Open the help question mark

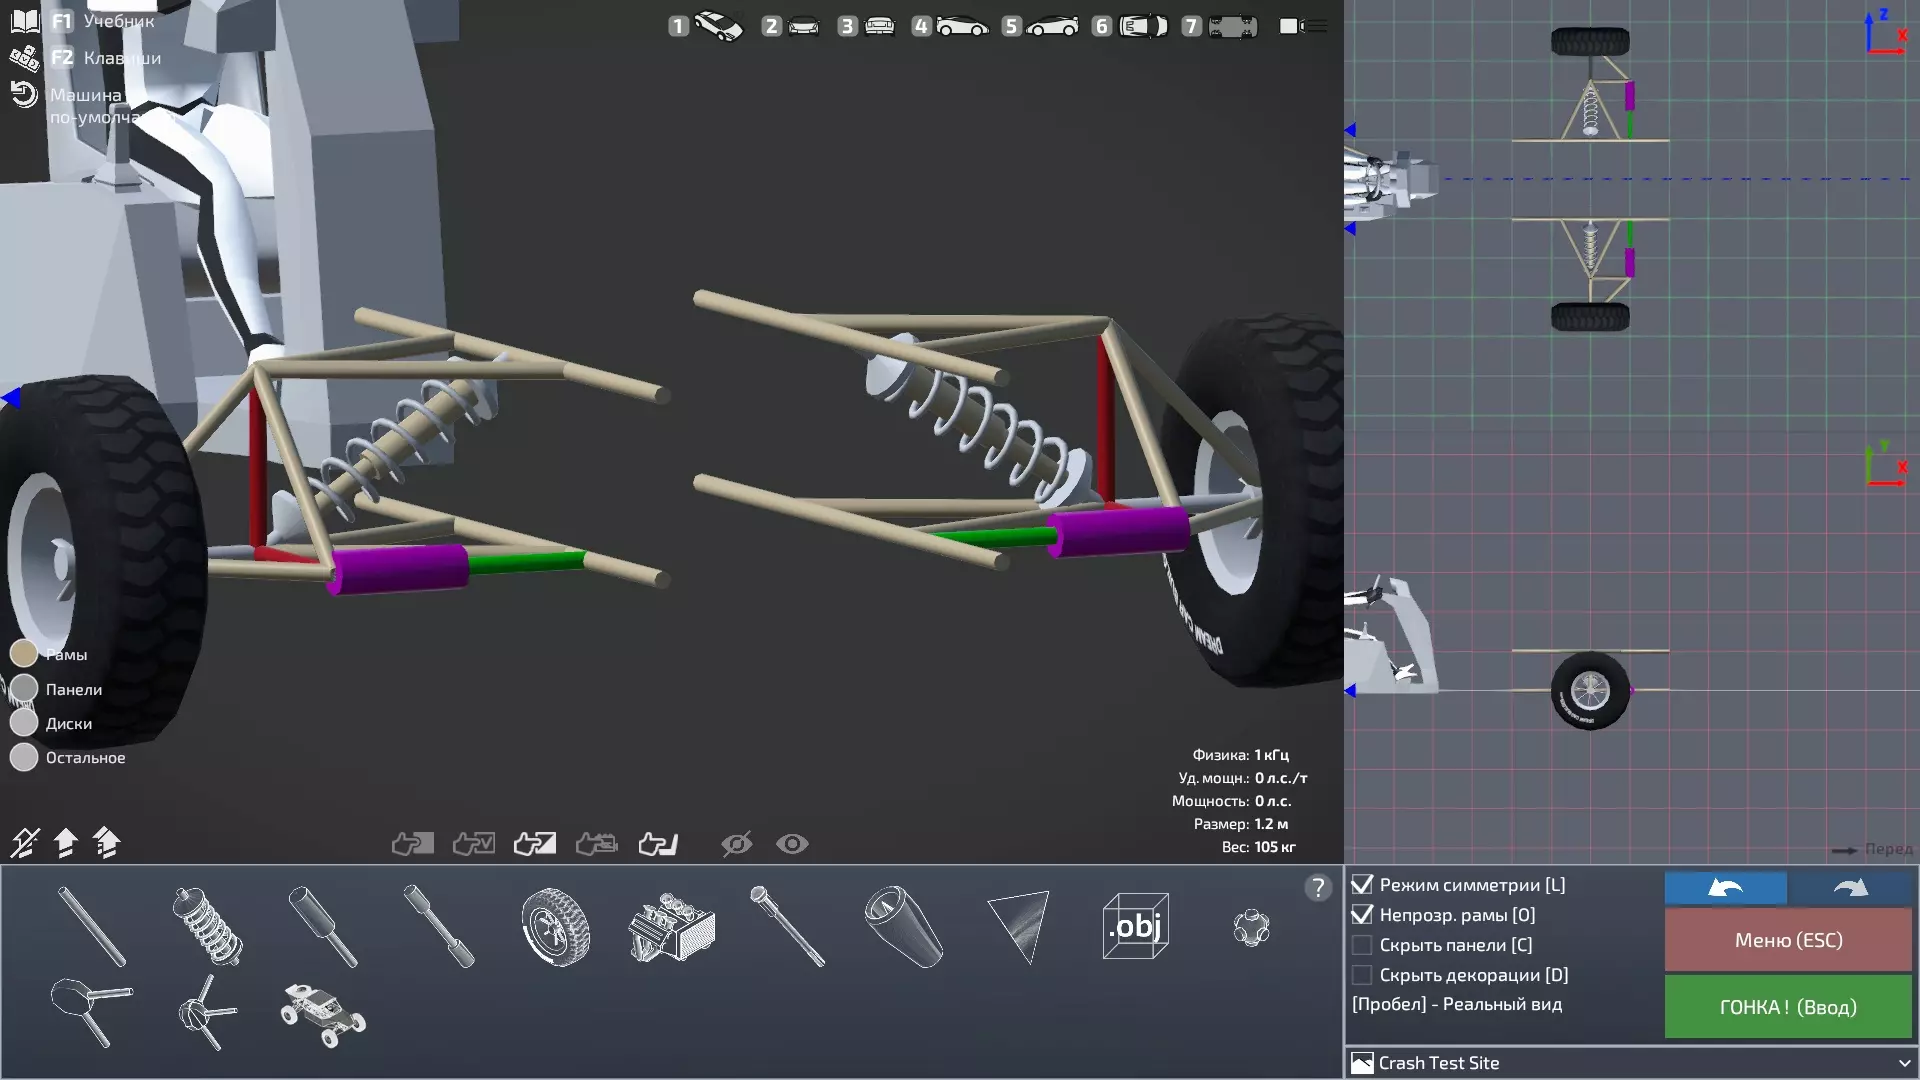pyautogui.click(x=1318, y=888)
